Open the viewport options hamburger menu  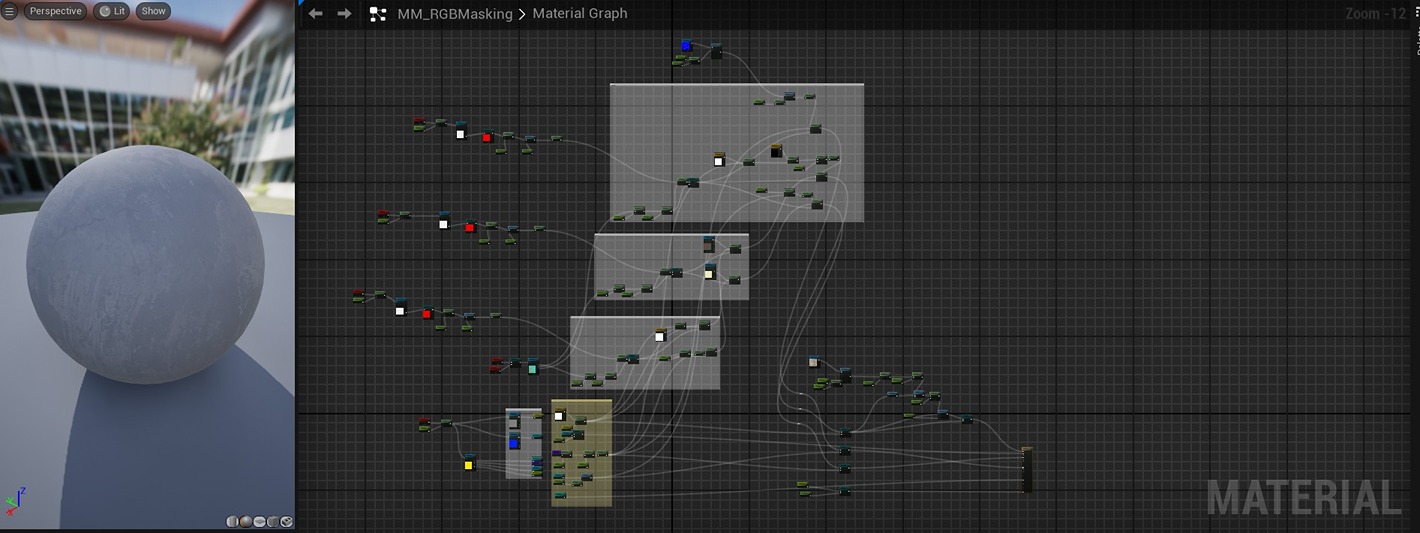(10, 11)
